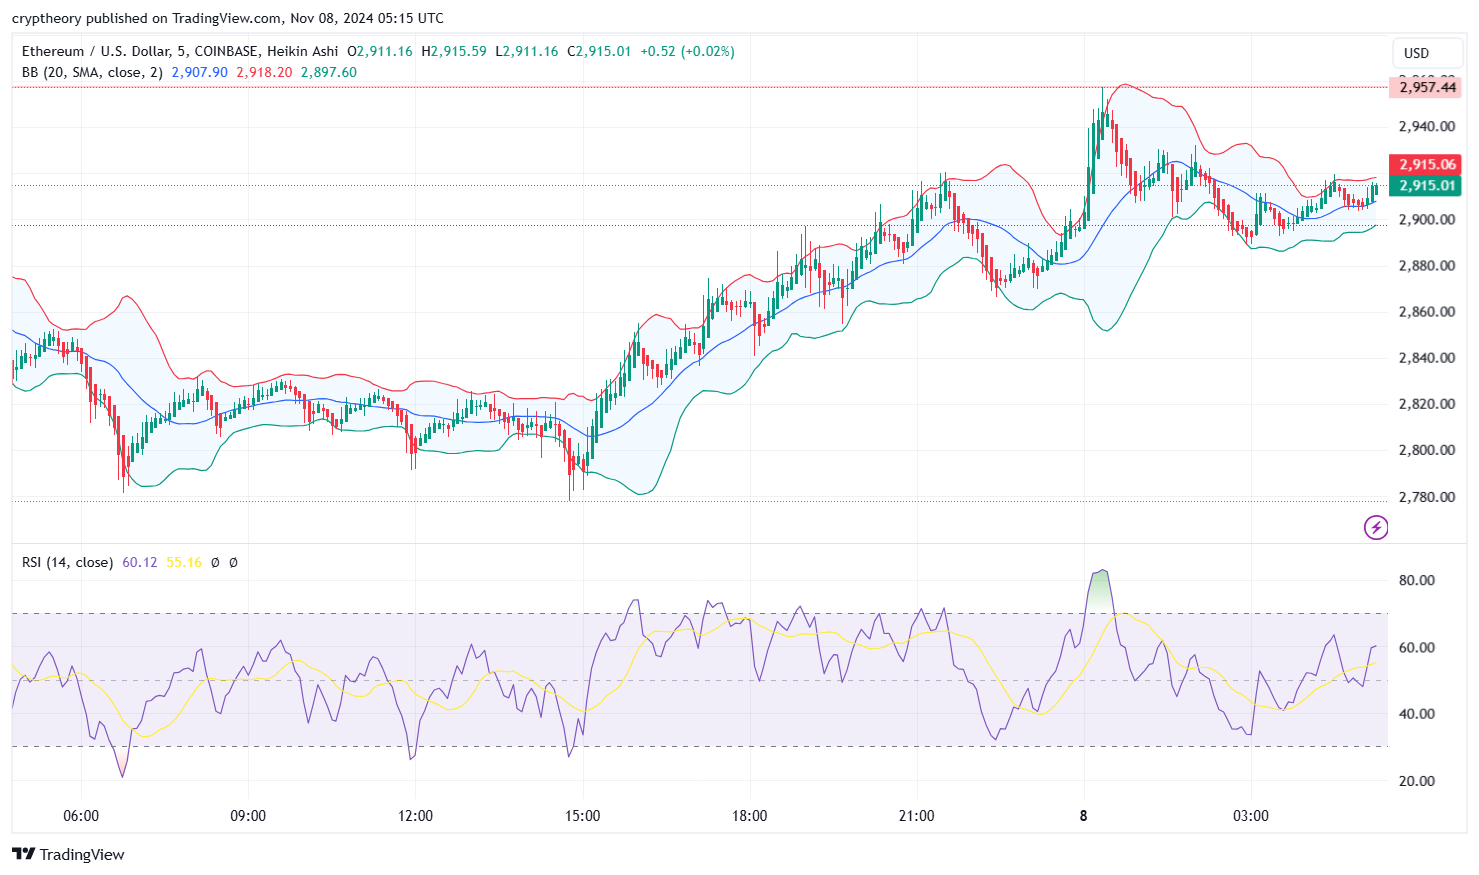Click the purple lightning bolt icon
Viewport: 1479px width, 875px height.
tap(1376, 527)
